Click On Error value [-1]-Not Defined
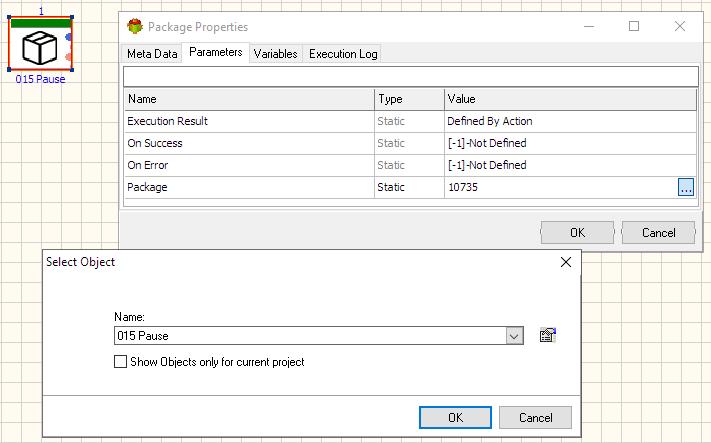 point(487,165)
